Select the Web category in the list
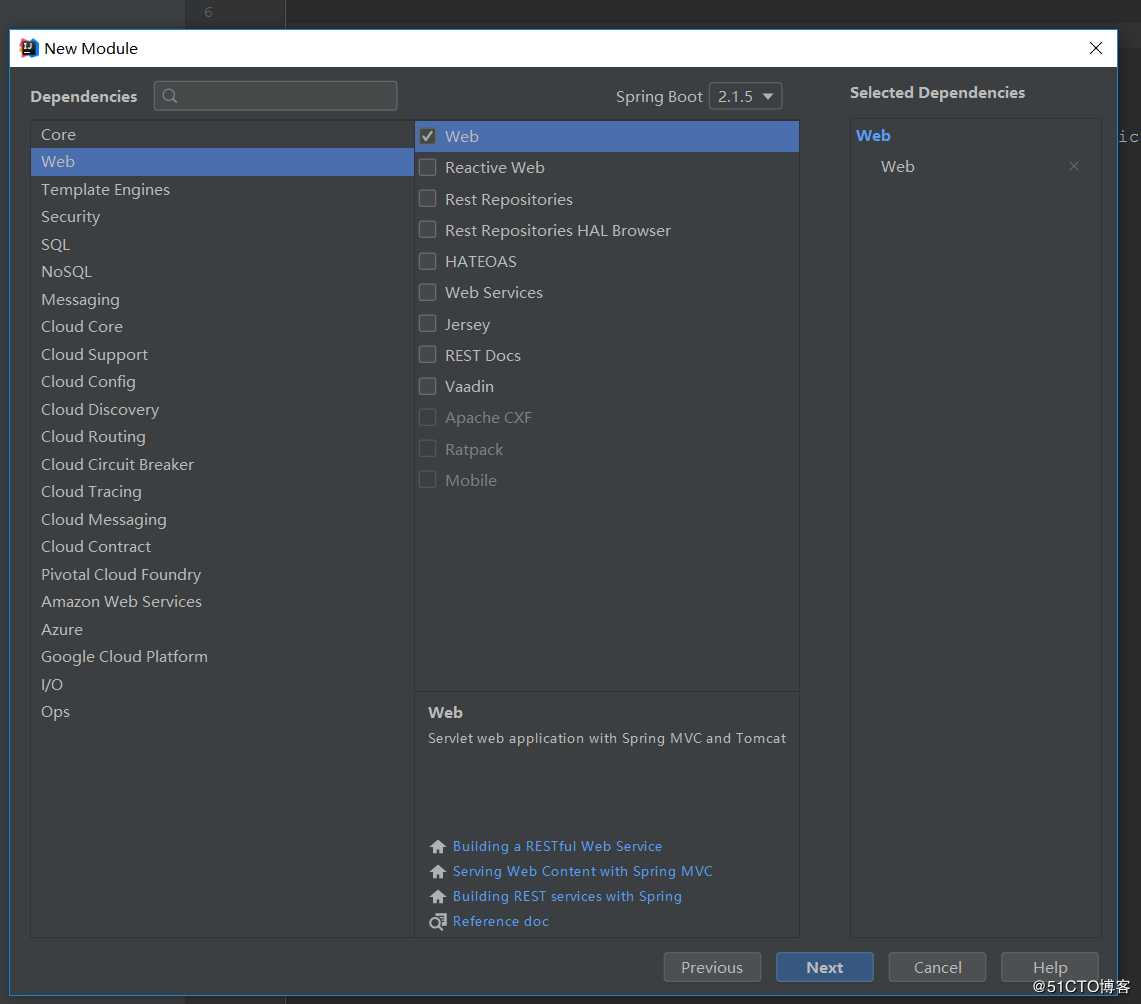 (222, 162)
